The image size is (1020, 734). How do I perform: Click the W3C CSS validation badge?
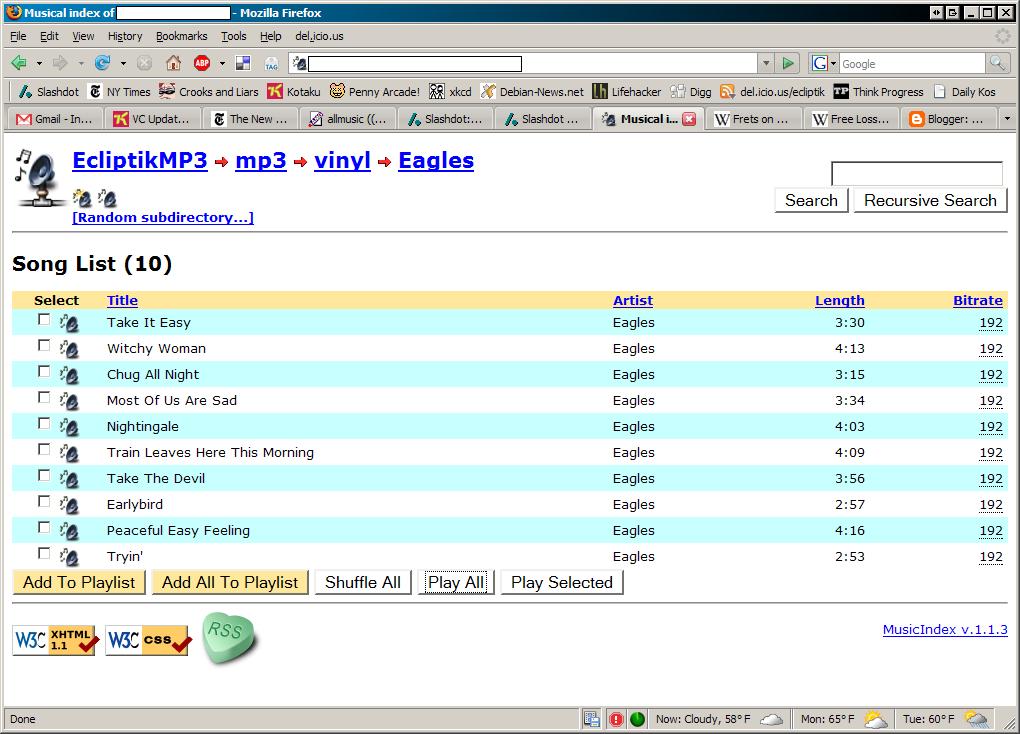tap(147, 640)
